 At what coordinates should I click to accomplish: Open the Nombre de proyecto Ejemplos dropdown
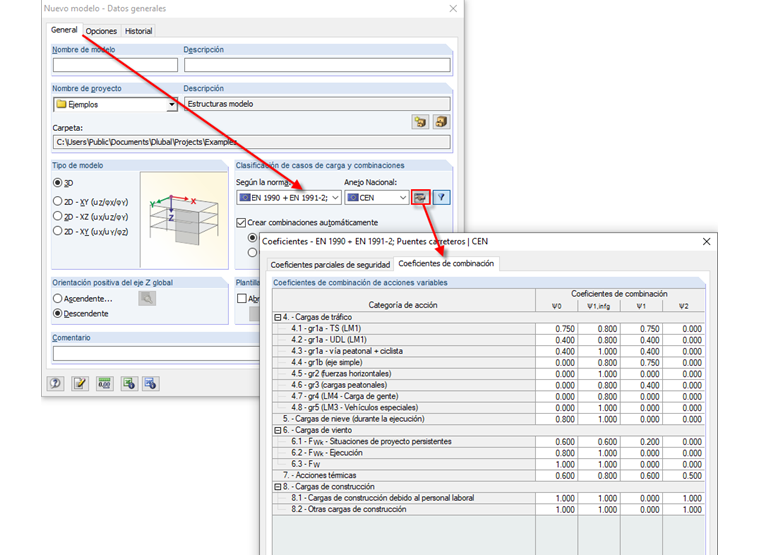172,105
